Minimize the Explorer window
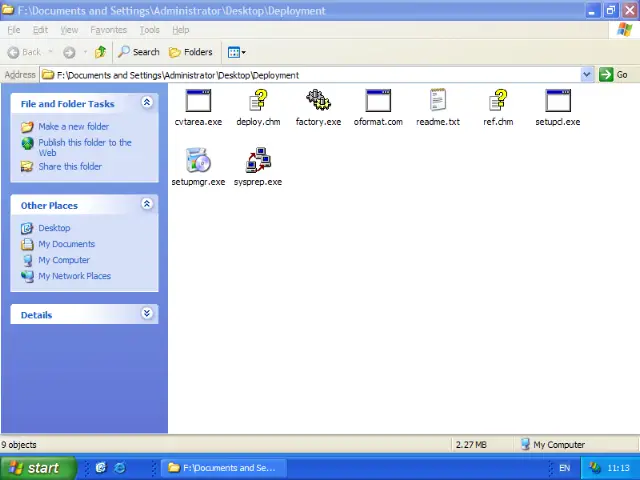The height and width of the screenshot is (480, 640). [593, 10]
